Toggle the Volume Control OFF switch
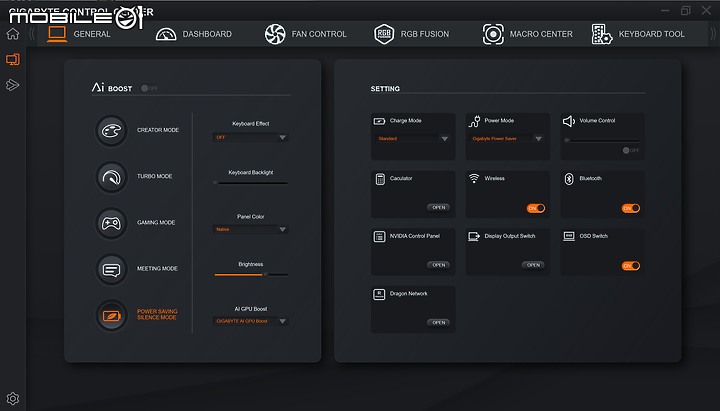This screenshot has height=411, width=720. click(630, 150)
